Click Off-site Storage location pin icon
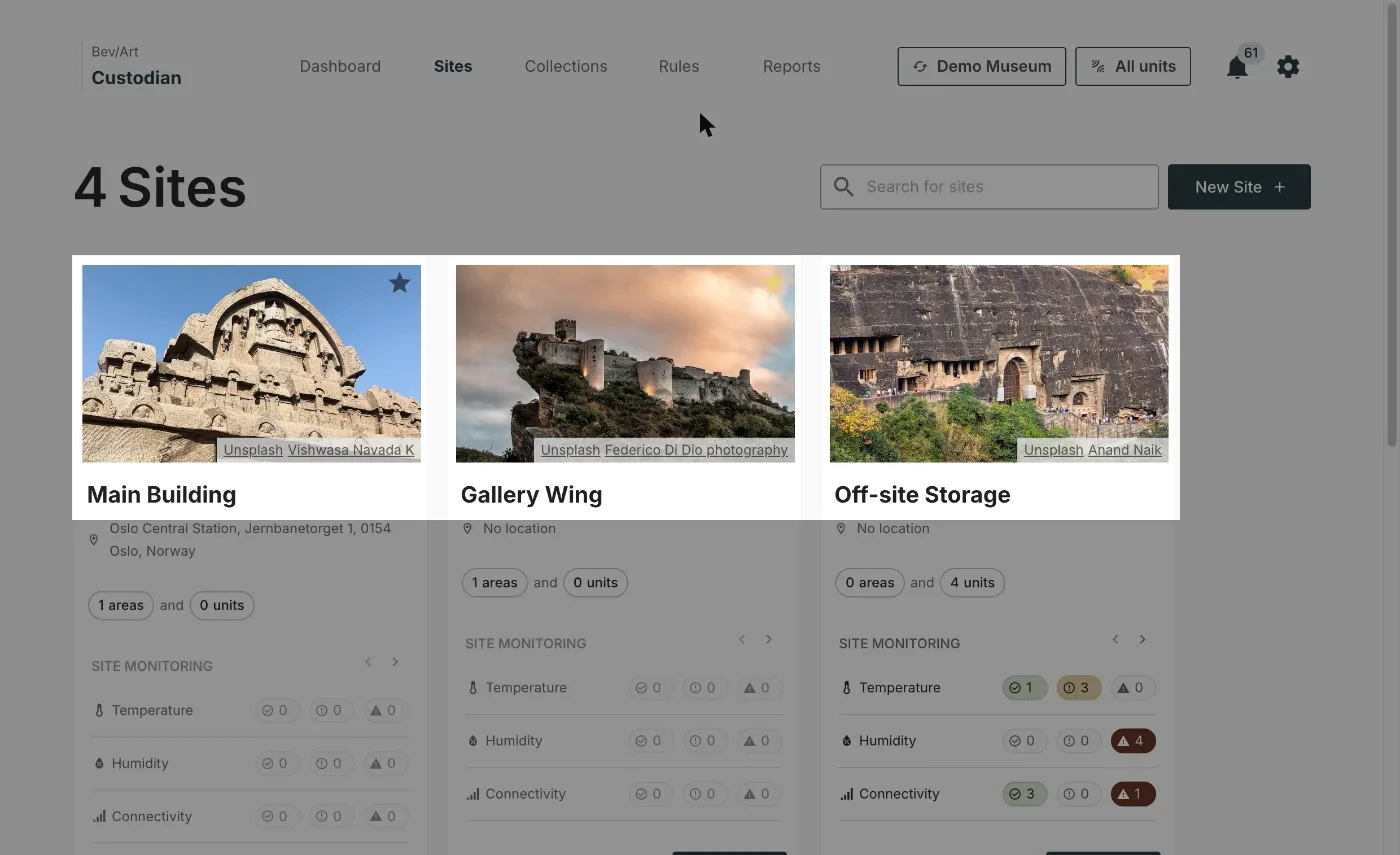This screenshot has height=855, width=1400. 841,528
